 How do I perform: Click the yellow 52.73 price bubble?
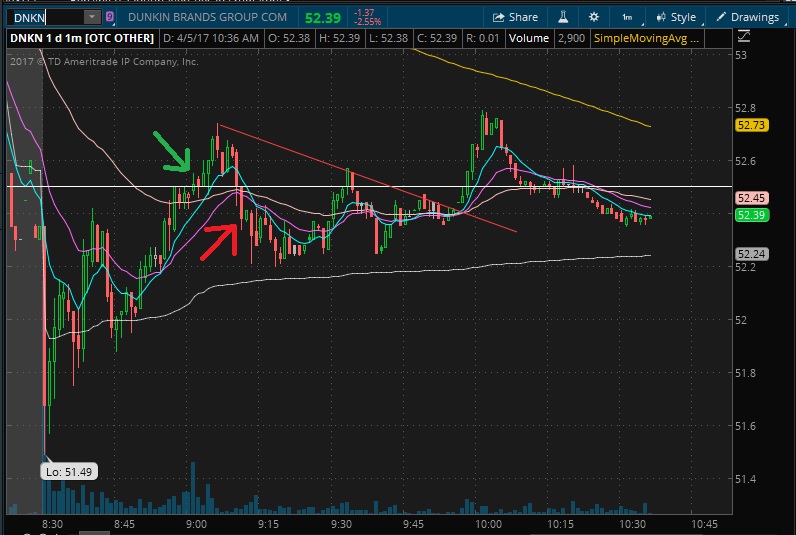(x=751, y=125)
